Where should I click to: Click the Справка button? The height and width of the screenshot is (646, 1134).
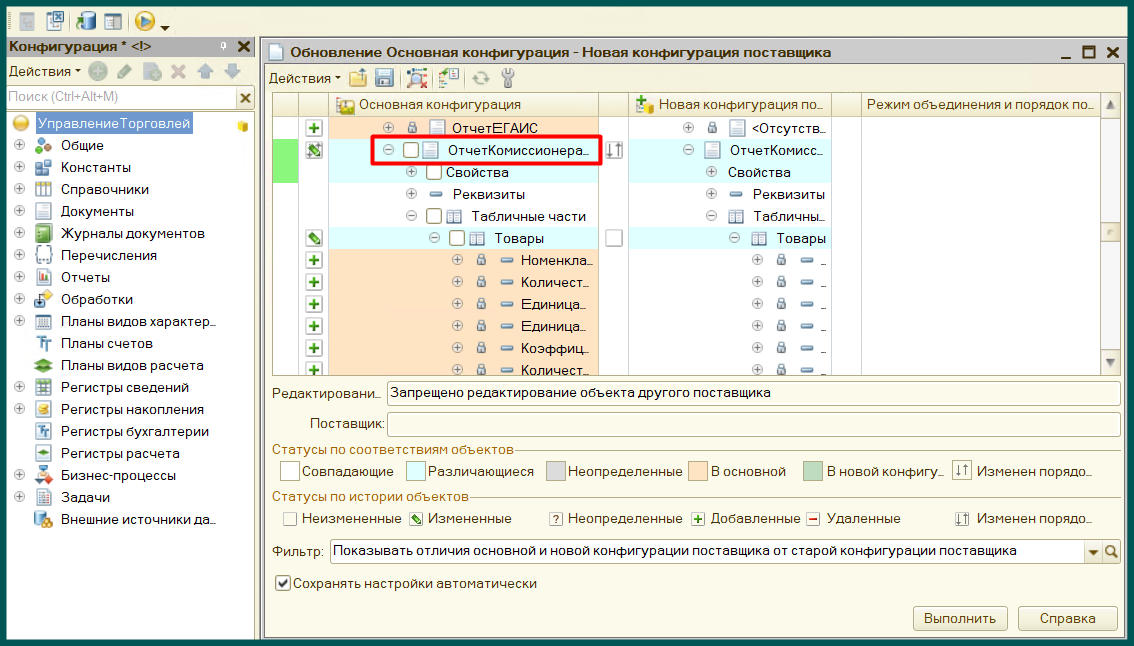click(x=1067, y=619)
